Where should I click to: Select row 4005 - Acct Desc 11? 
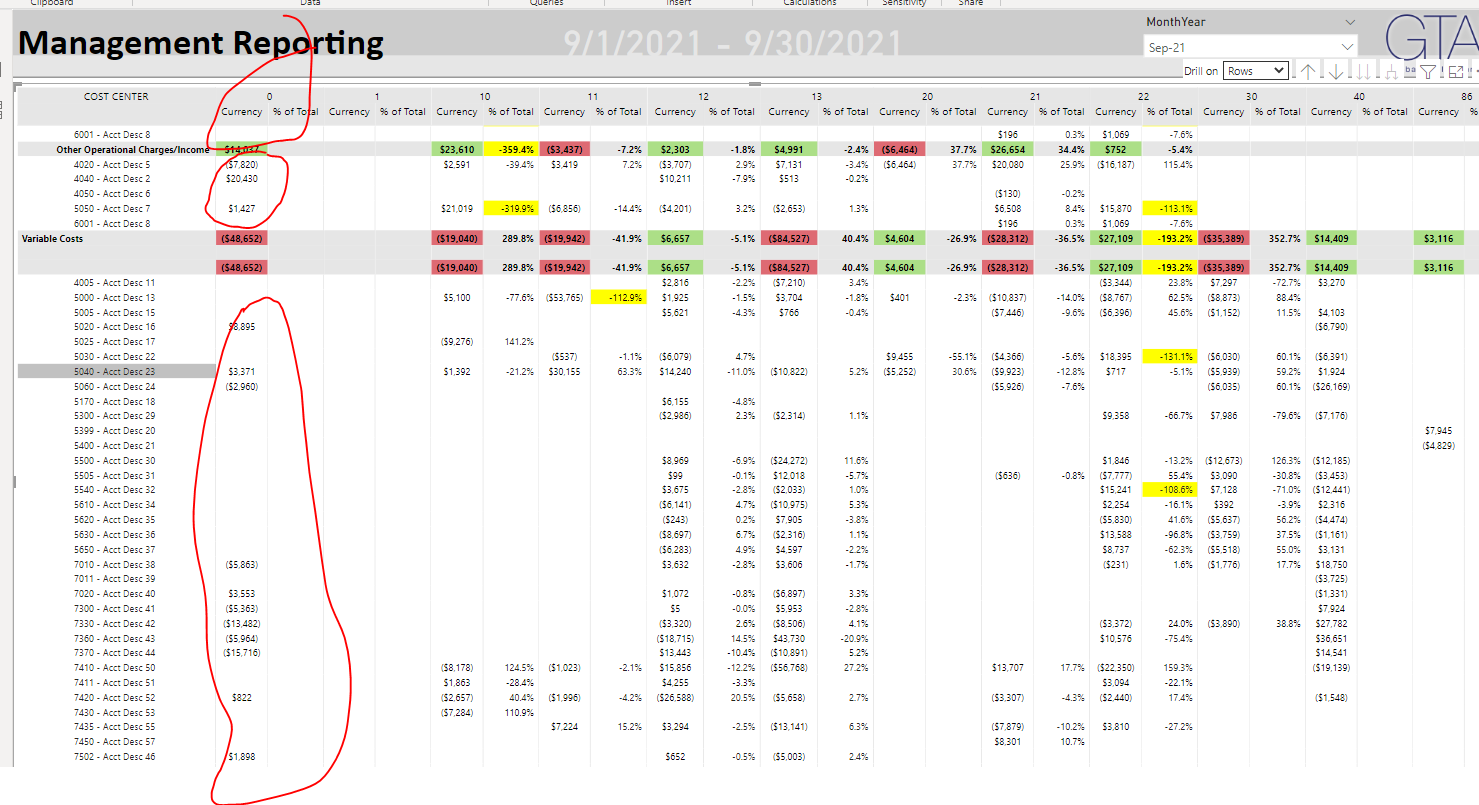(x=115, y=283)
